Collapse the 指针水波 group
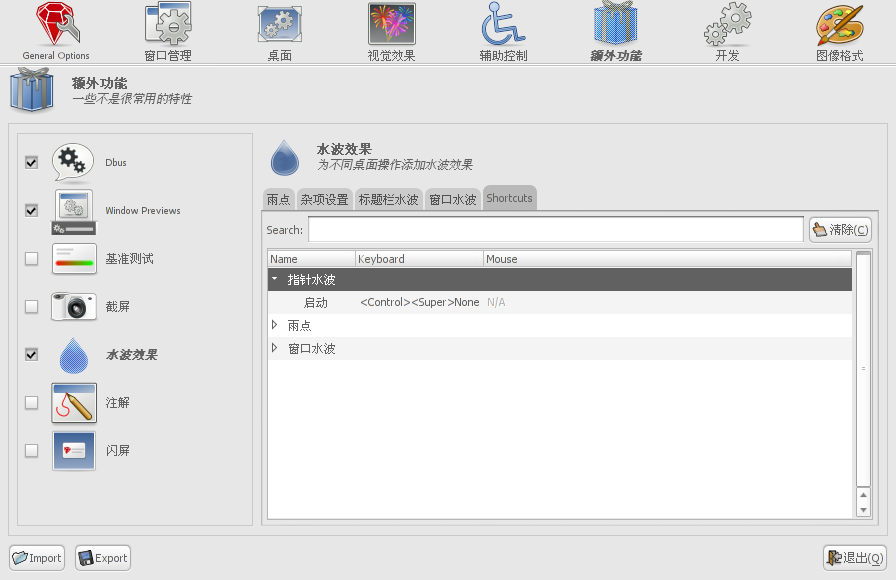This screenshot has height=580, width=896. pyautogui.click(x=275, y=279)
